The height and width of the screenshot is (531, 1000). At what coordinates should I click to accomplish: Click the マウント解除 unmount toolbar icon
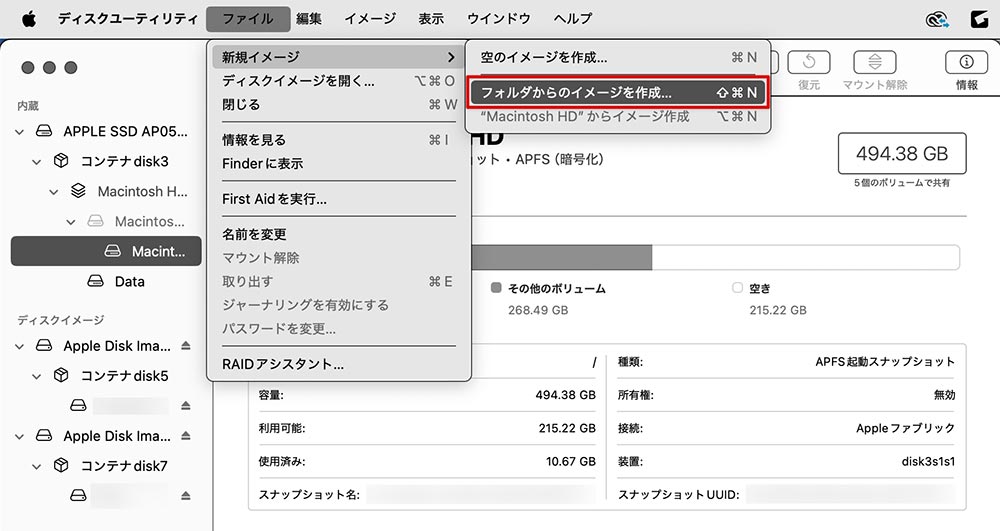click(x=875, y=62)
